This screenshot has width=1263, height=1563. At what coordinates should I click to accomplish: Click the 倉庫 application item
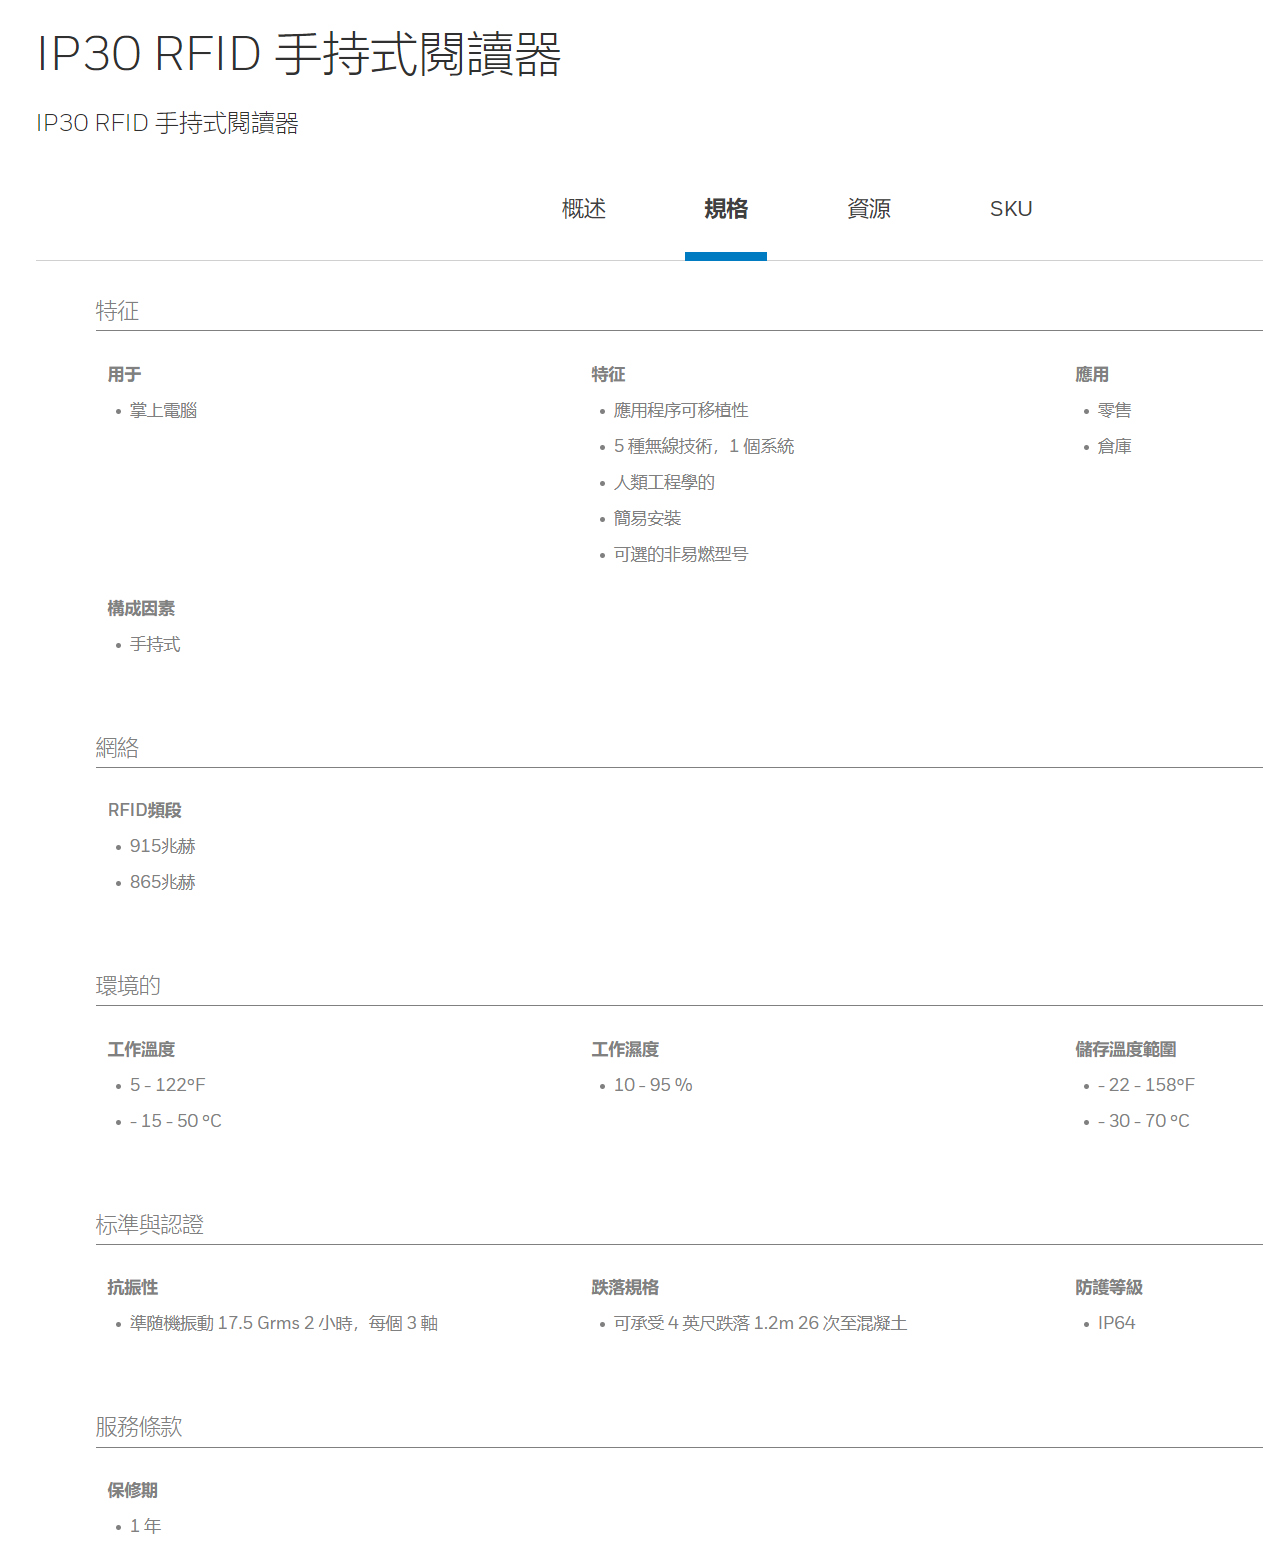1114,447
